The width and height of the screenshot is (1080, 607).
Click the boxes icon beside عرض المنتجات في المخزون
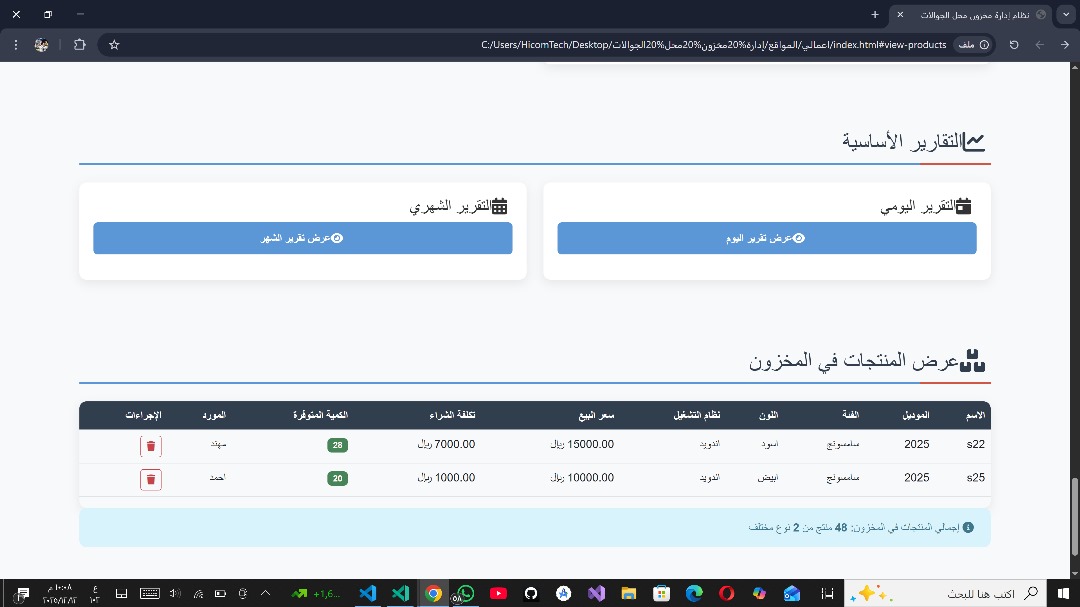[x=972, y=360]
